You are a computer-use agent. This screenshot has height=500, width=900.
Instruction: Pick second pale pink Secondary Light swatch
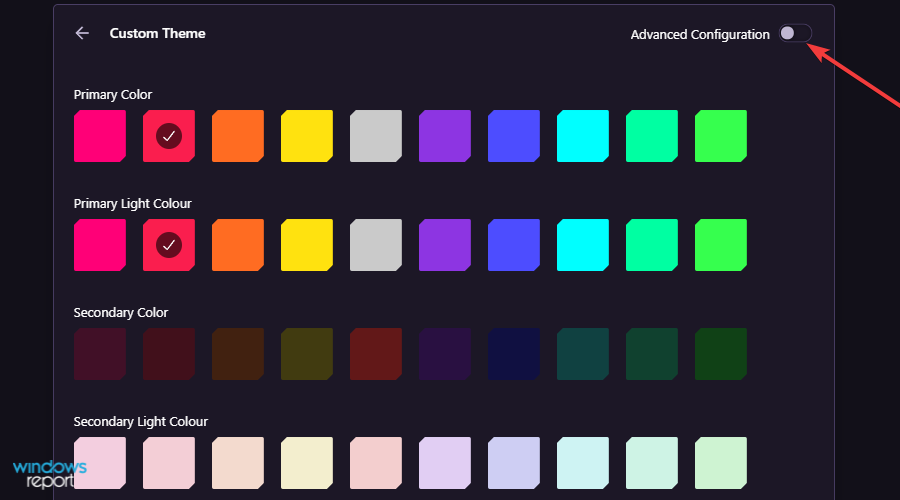[x=169, y=463]
